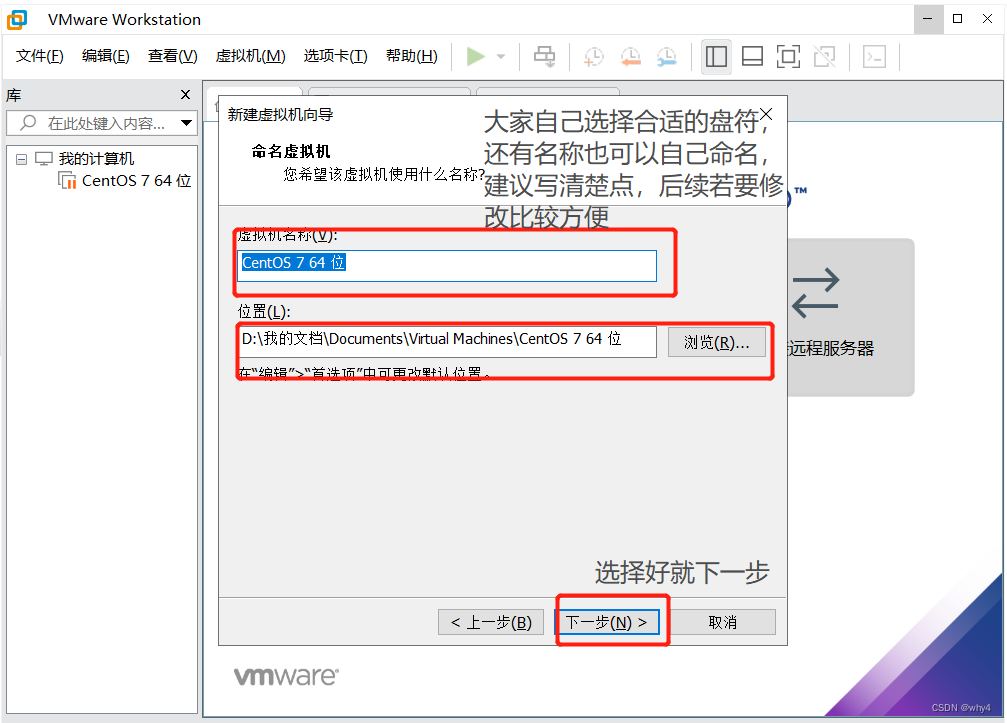
Task: Click the transfer arrows icon above 远程服务器
Action: 816,293
